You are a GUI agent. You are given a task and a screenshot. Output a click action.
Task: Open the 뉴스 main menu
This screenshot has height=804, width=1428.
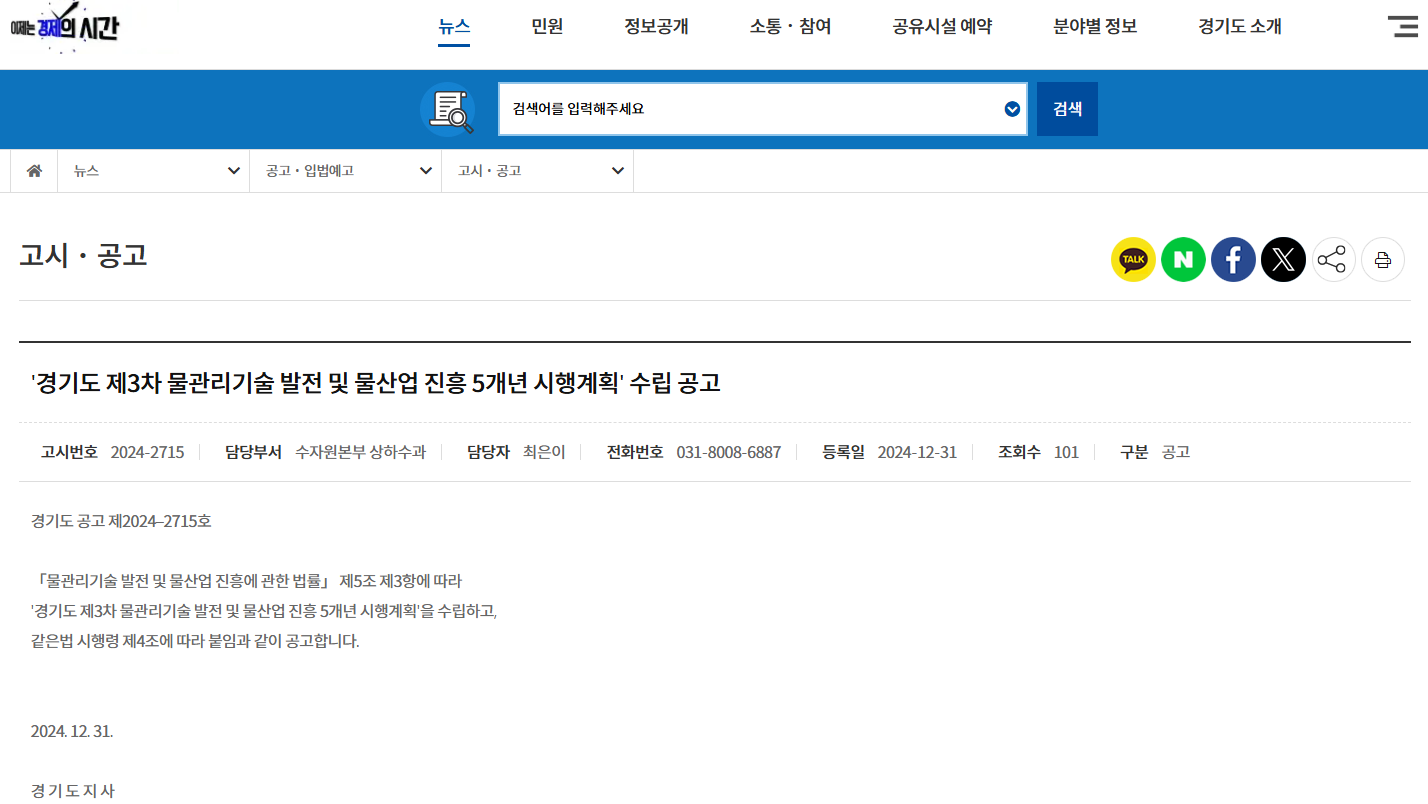pyautogui.click(x=454, y=27)
